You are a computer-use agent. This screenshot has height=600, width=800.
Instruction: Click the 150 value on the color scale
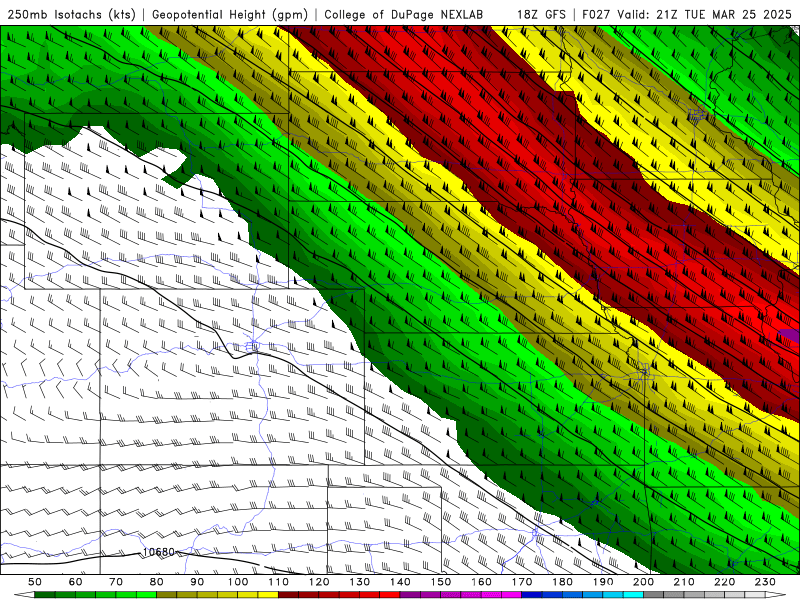(441, 582)
